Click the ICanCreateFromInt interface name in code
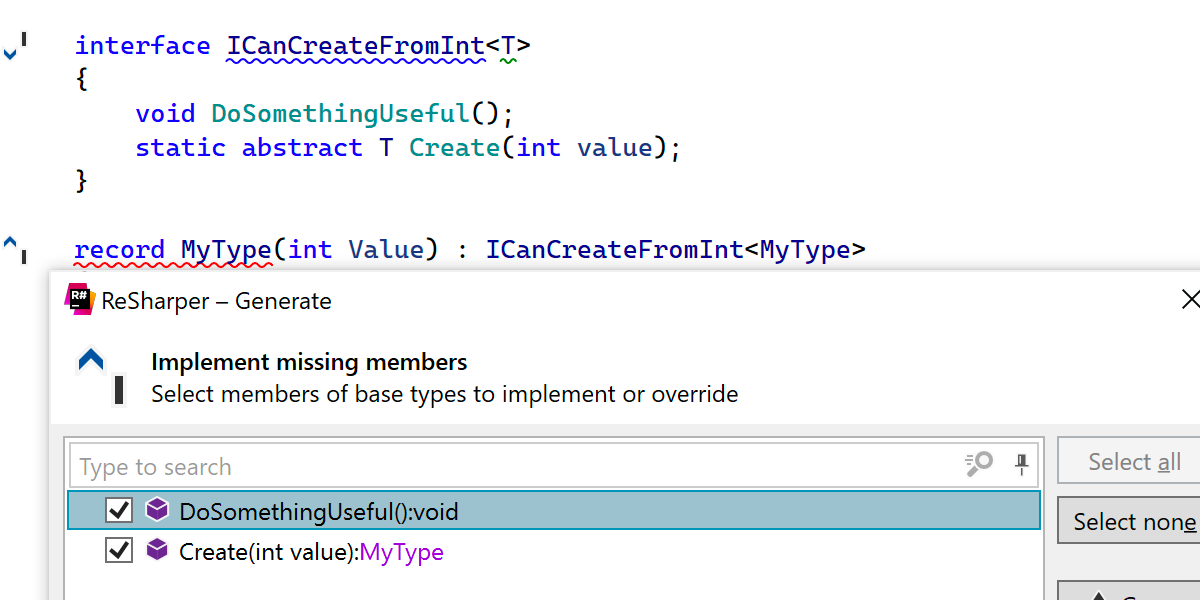 pyautogui.click(x=355, y=46)
